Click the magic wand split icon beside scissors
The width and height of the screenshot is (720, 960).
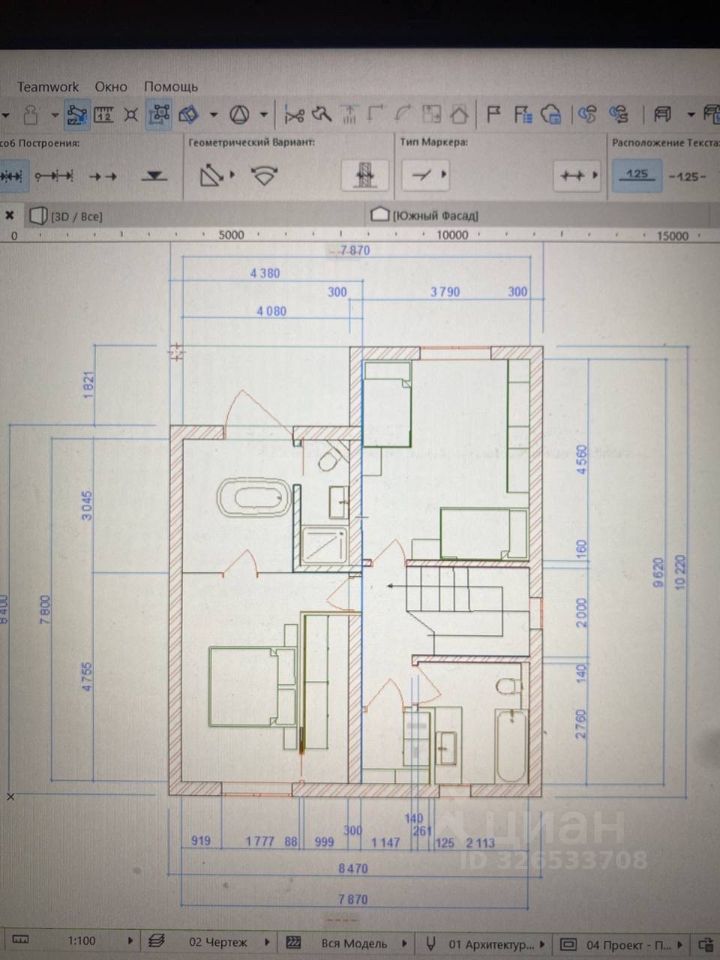(x=321, y=114)
